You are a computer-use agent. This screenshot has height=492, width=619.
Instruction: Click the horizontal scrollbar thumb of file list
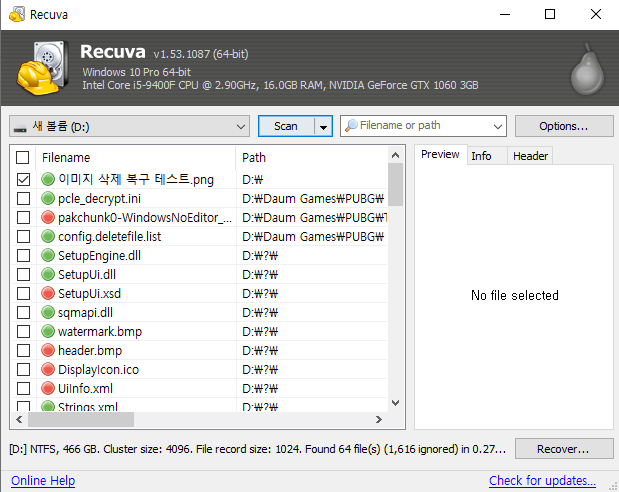81,419
